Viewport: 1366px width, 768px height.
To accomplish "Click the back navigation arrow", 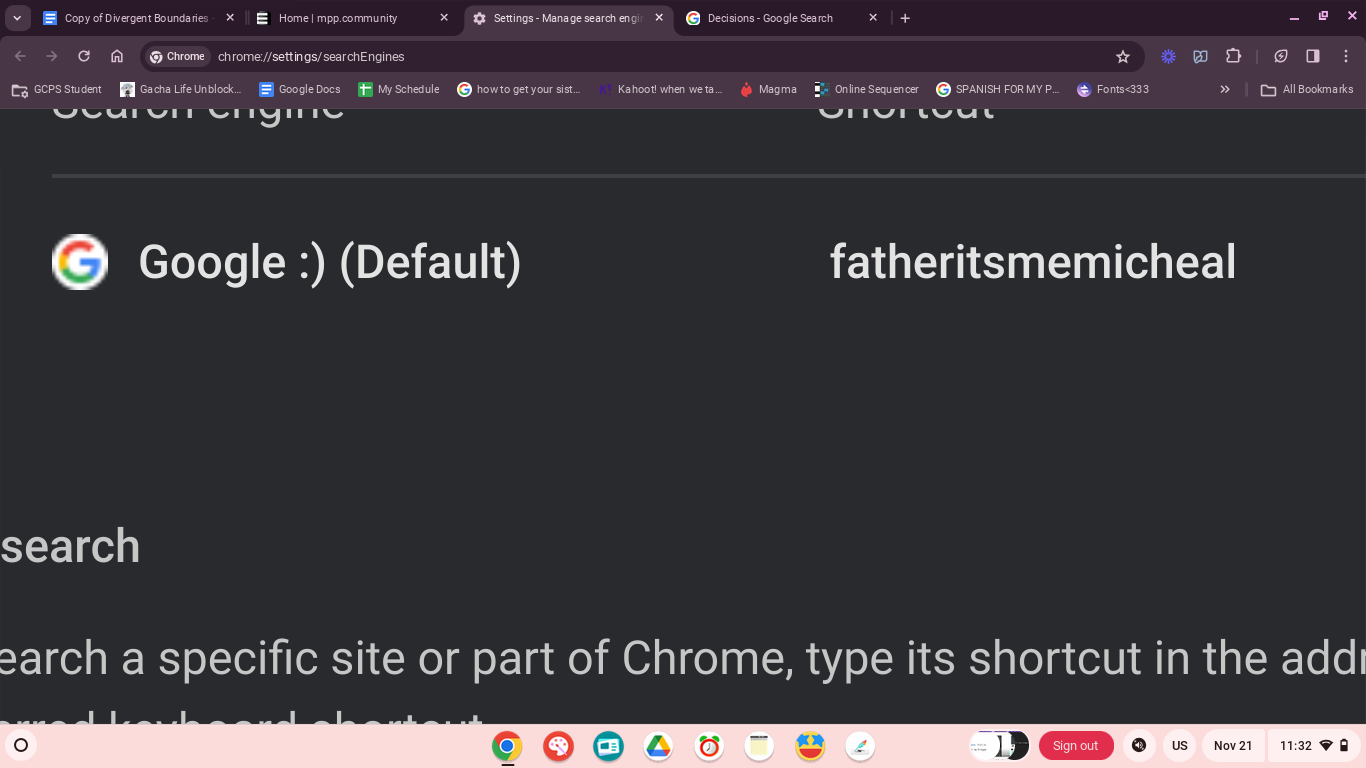I will click(x=20, y=56).
